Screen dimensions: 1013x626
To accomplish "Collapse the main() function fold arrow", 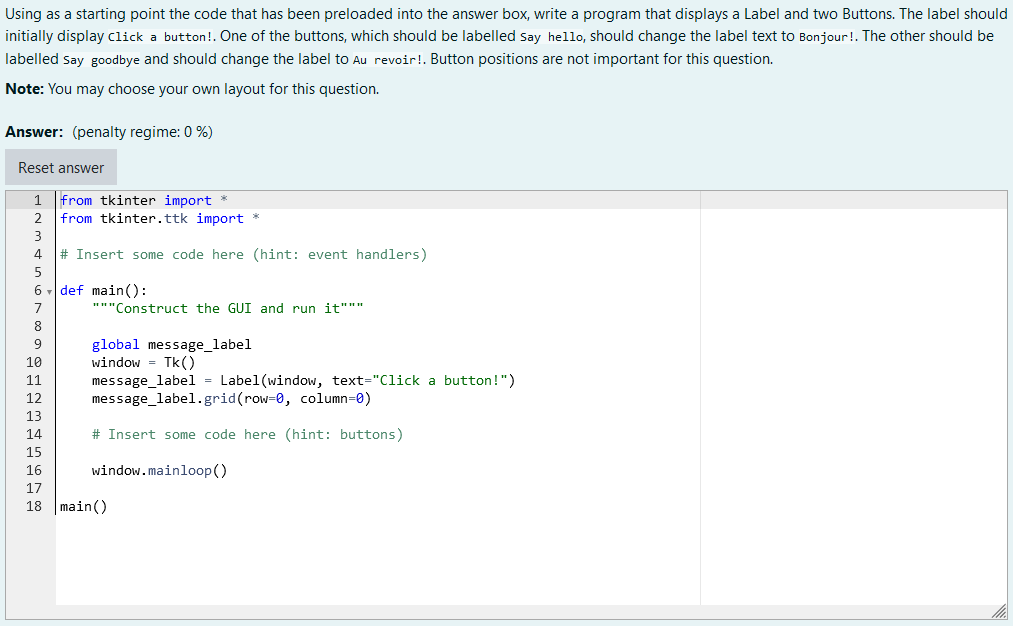I will [48, 290].
